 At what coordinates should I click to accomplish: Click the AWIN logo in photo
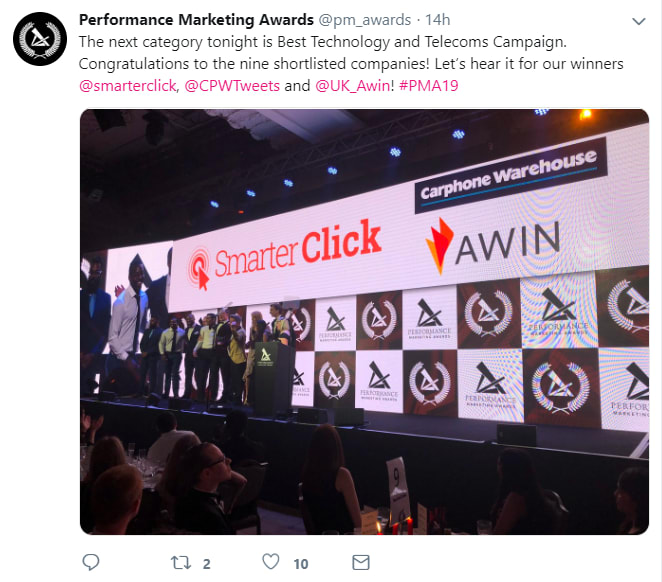(x=492, y=245)
